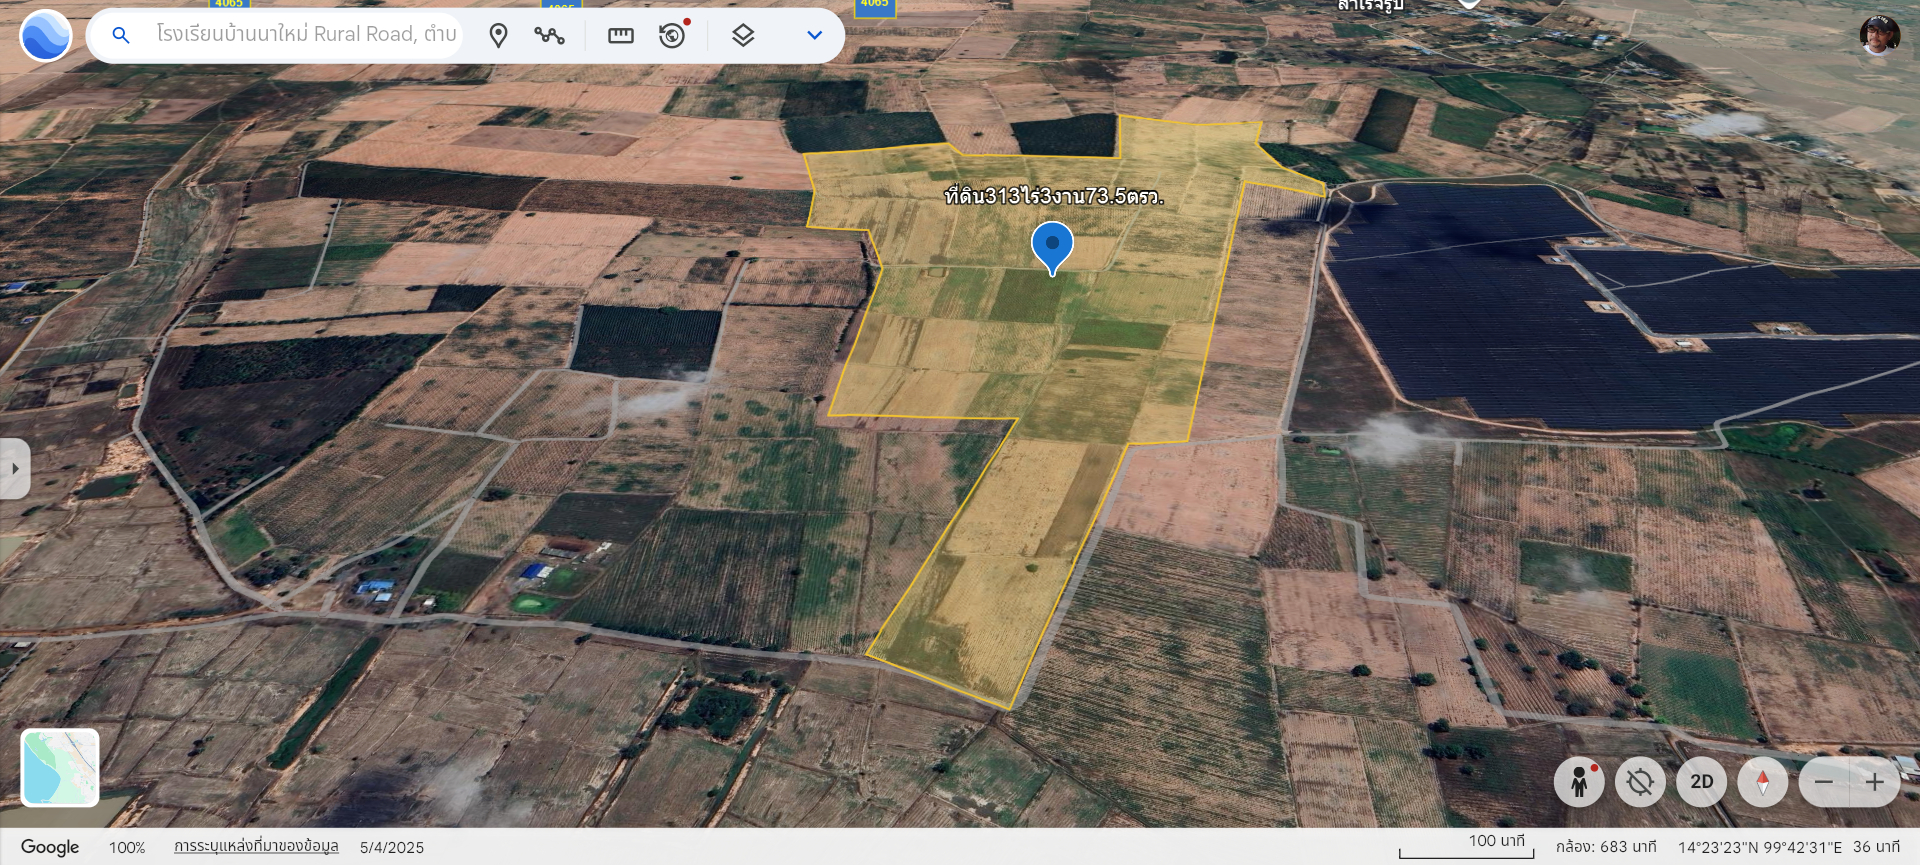Open the Google account profile avatar

pos(1879,35)
